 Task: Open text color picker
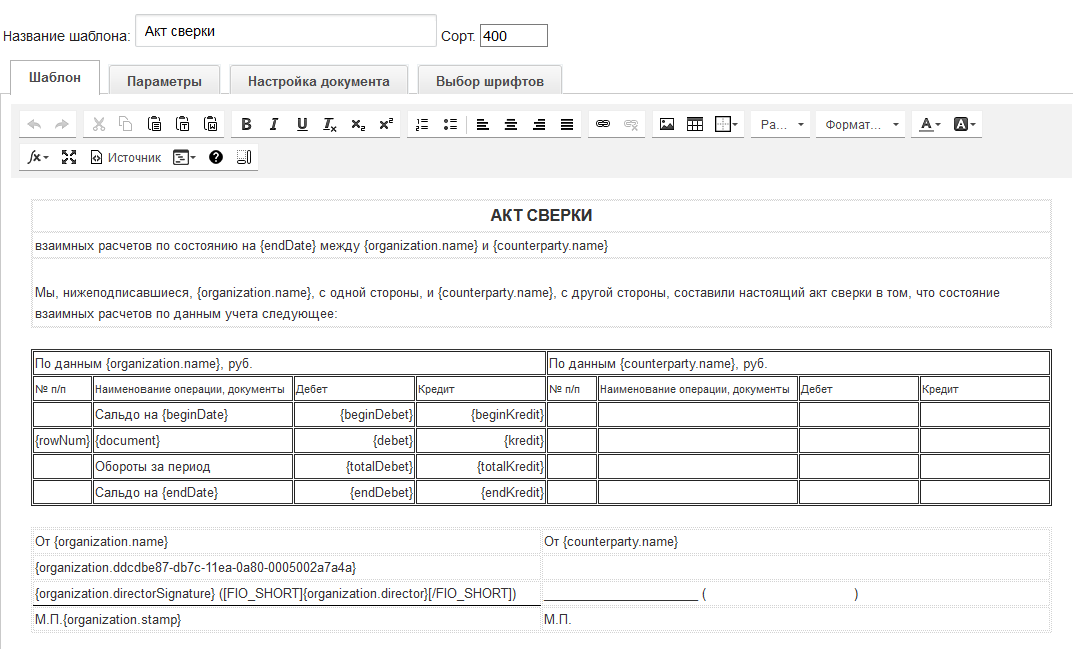pyautogui.click(x=930, y=125)
